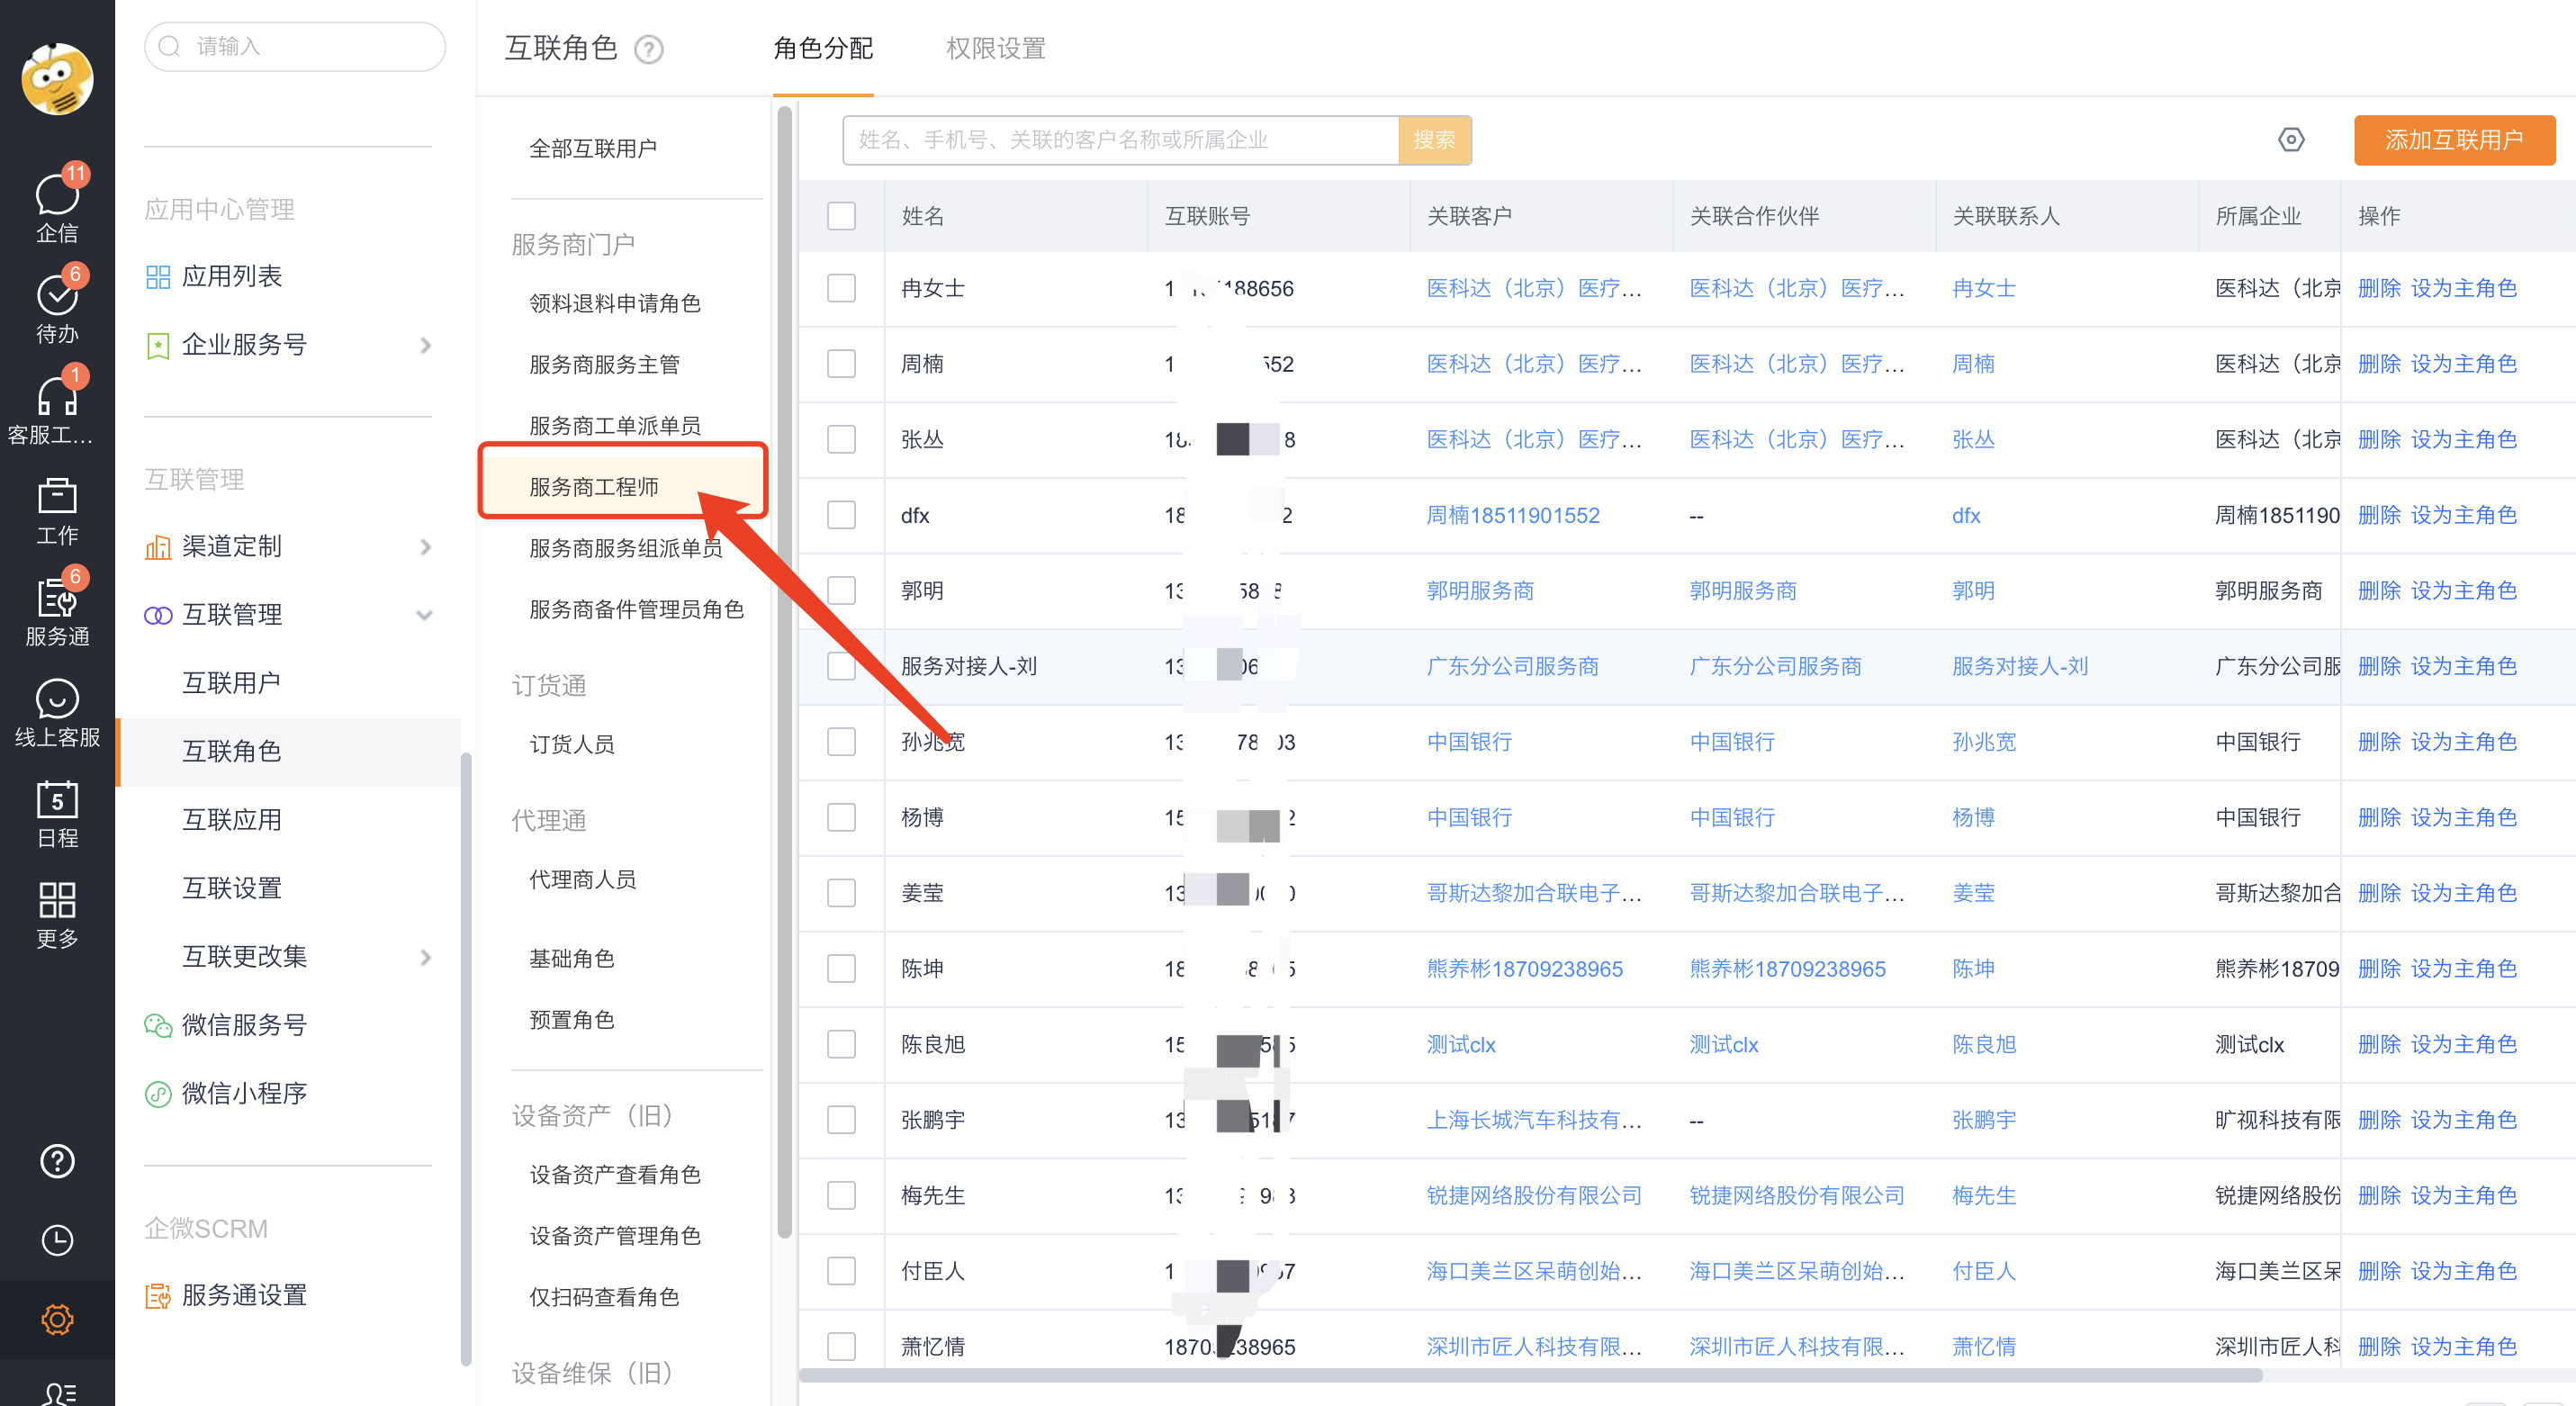The image size is (2576, 1406).
Task: Select the 预置角色 role
Action: pos(572,1020)
